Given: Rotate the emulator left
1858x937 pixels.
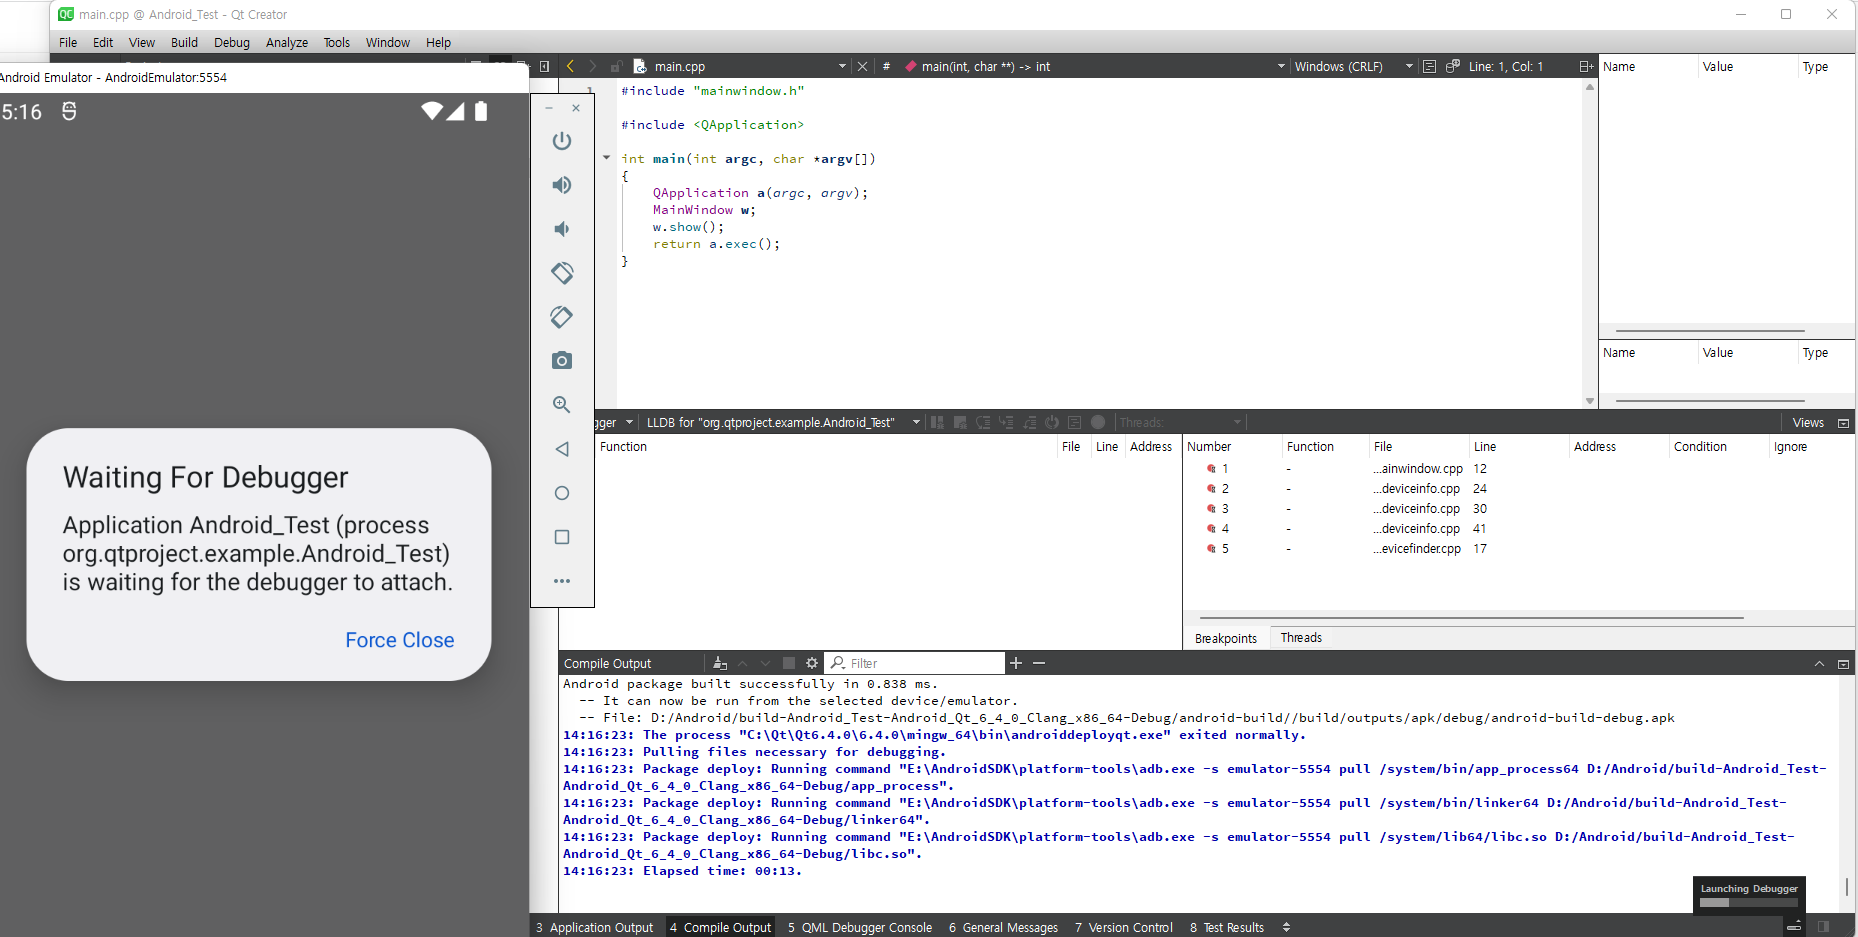Looking at the screenshot, I should pos(562,273).
